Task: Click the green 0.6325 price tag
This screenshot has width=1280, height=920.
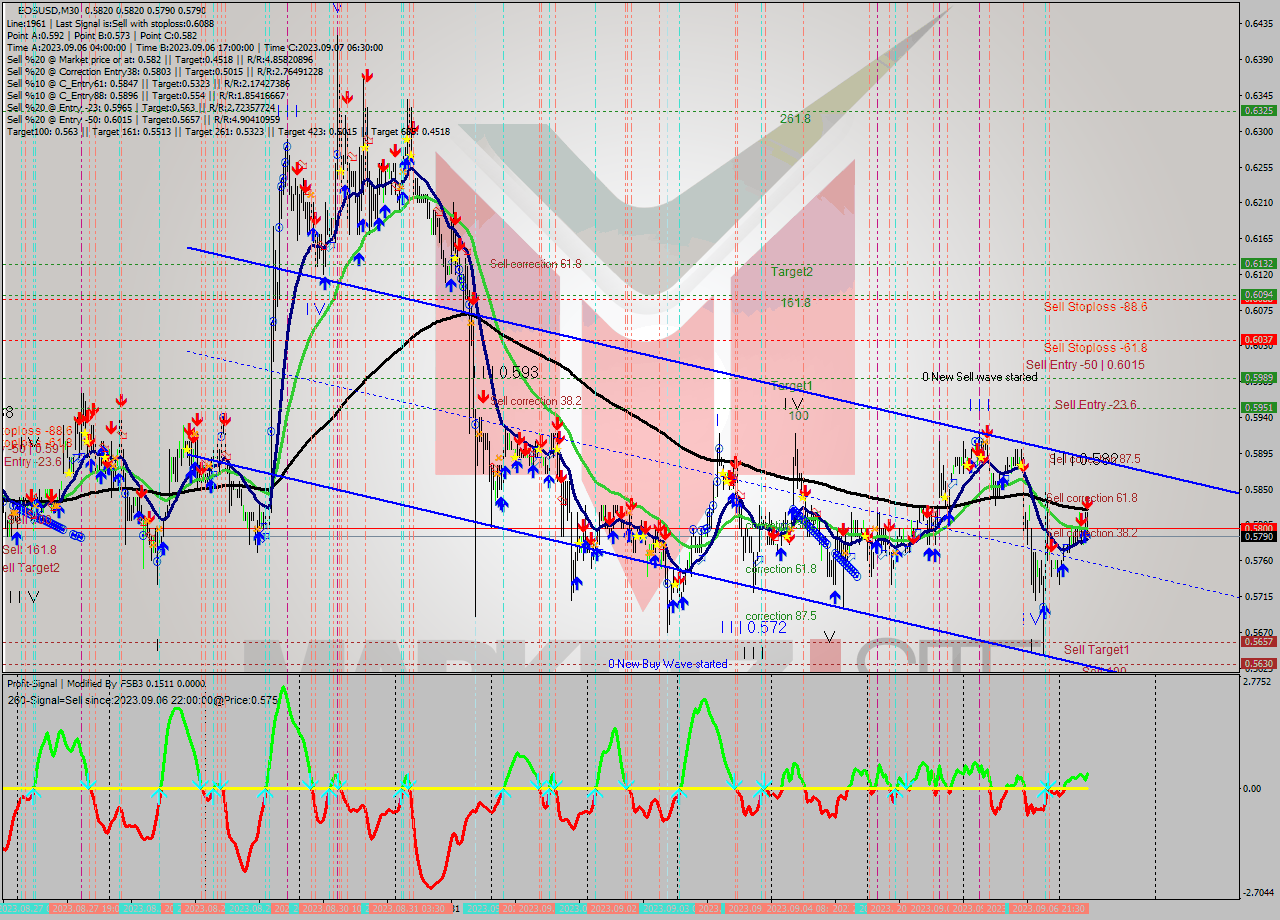Action: point(1257,110)
